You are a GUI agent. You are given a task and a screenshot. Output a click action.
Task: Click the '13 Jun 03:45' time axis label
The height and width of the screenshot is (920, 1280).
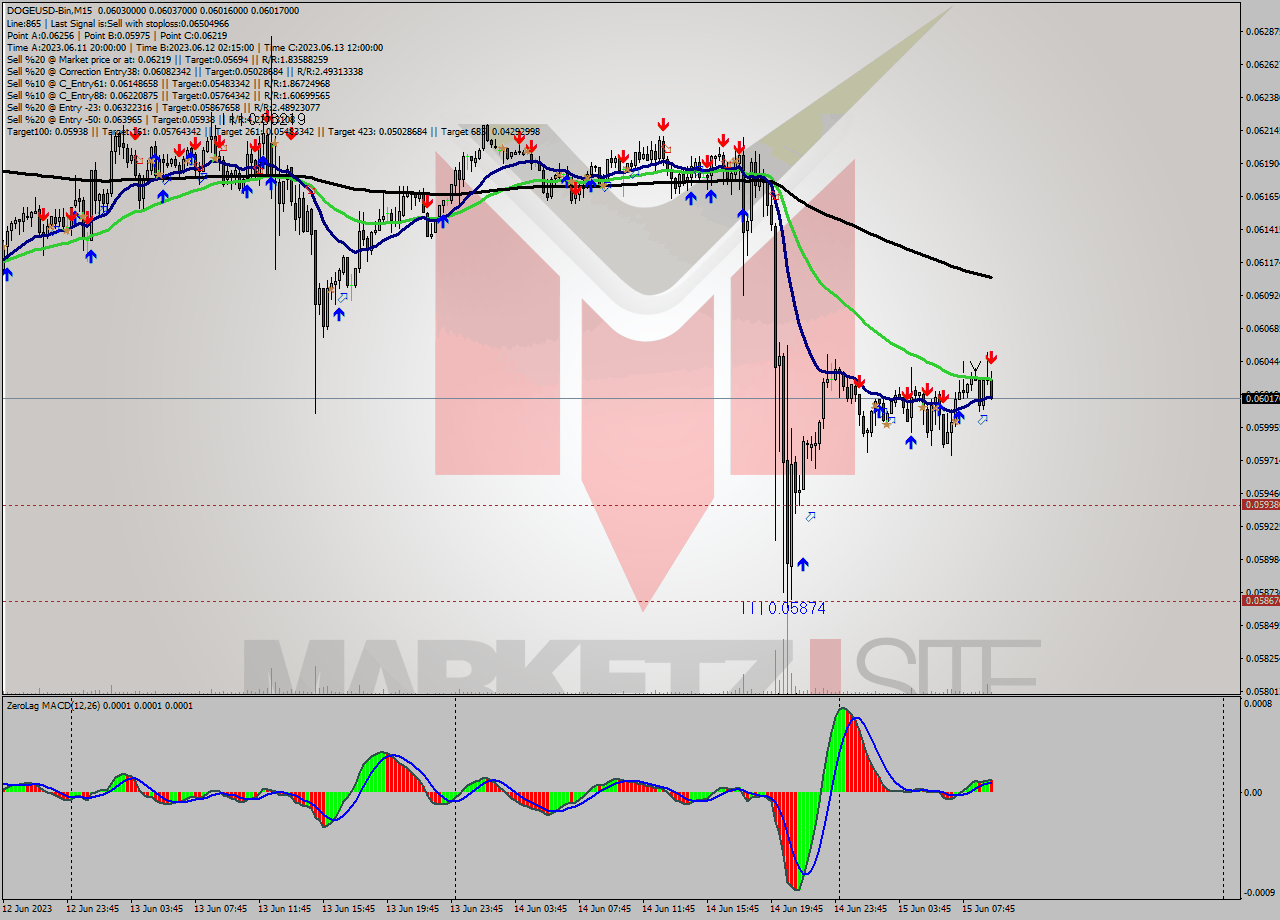click(x=157, y=909)
